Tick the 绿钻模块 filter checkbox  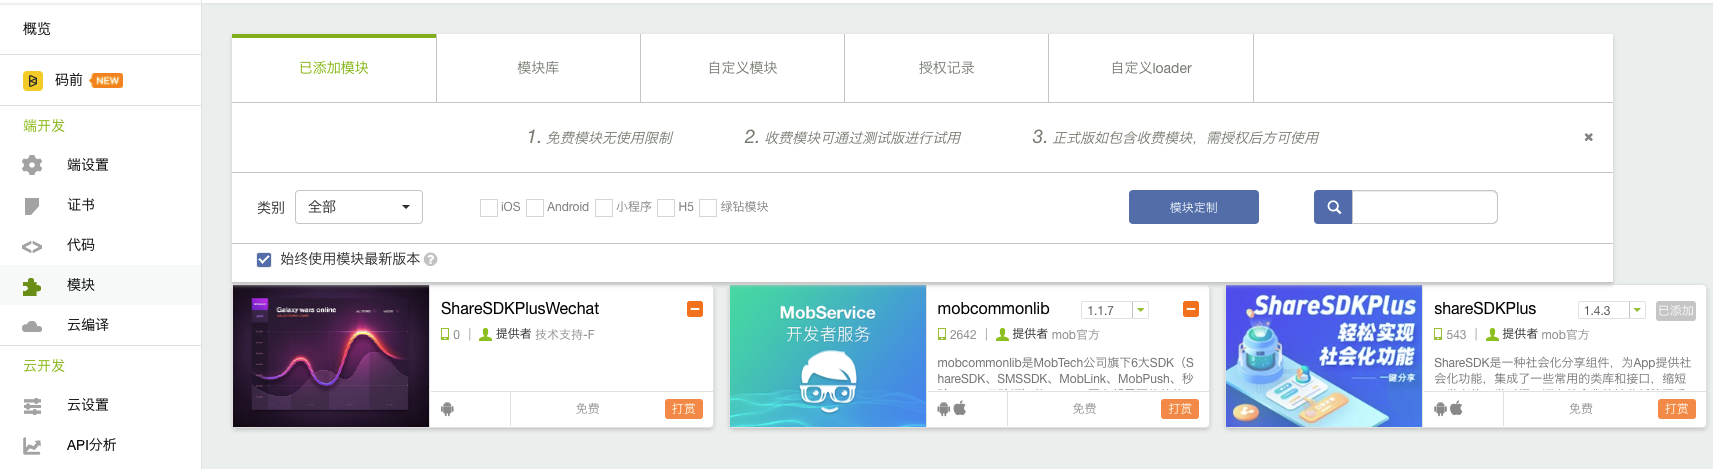[x=708, y=207]
